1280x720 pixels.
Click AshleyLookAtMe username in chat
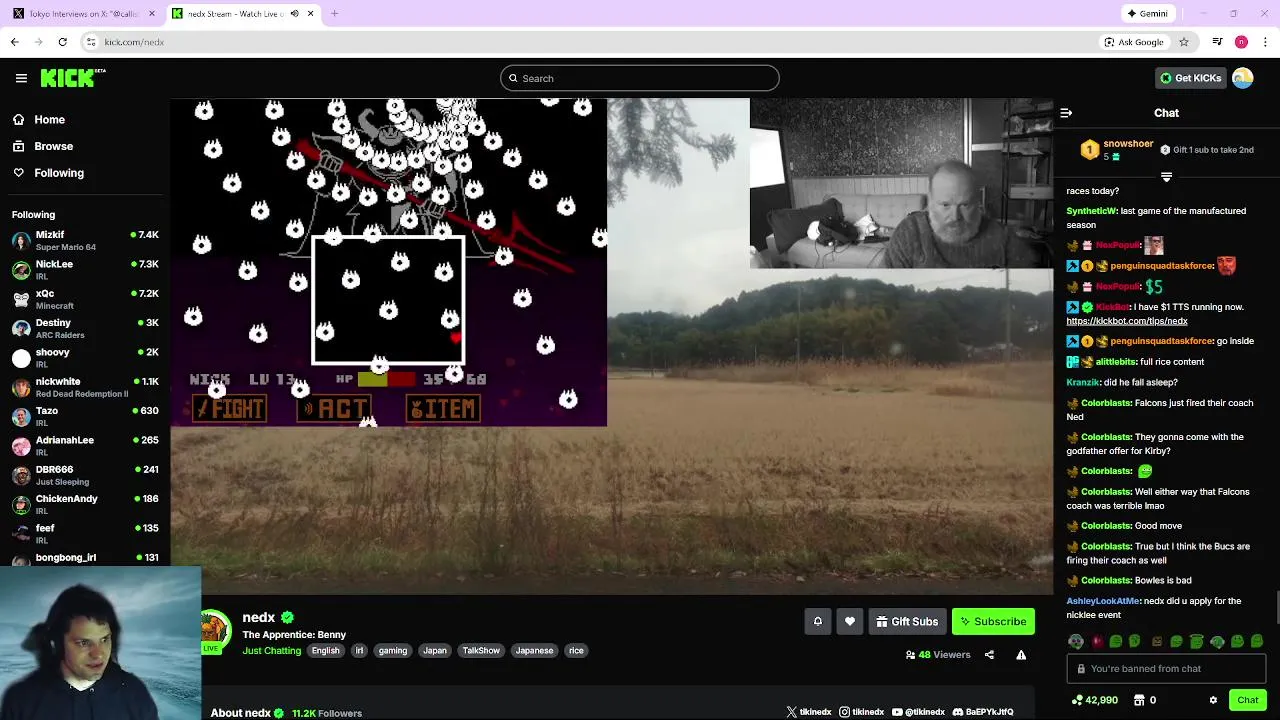[1103, 601]
